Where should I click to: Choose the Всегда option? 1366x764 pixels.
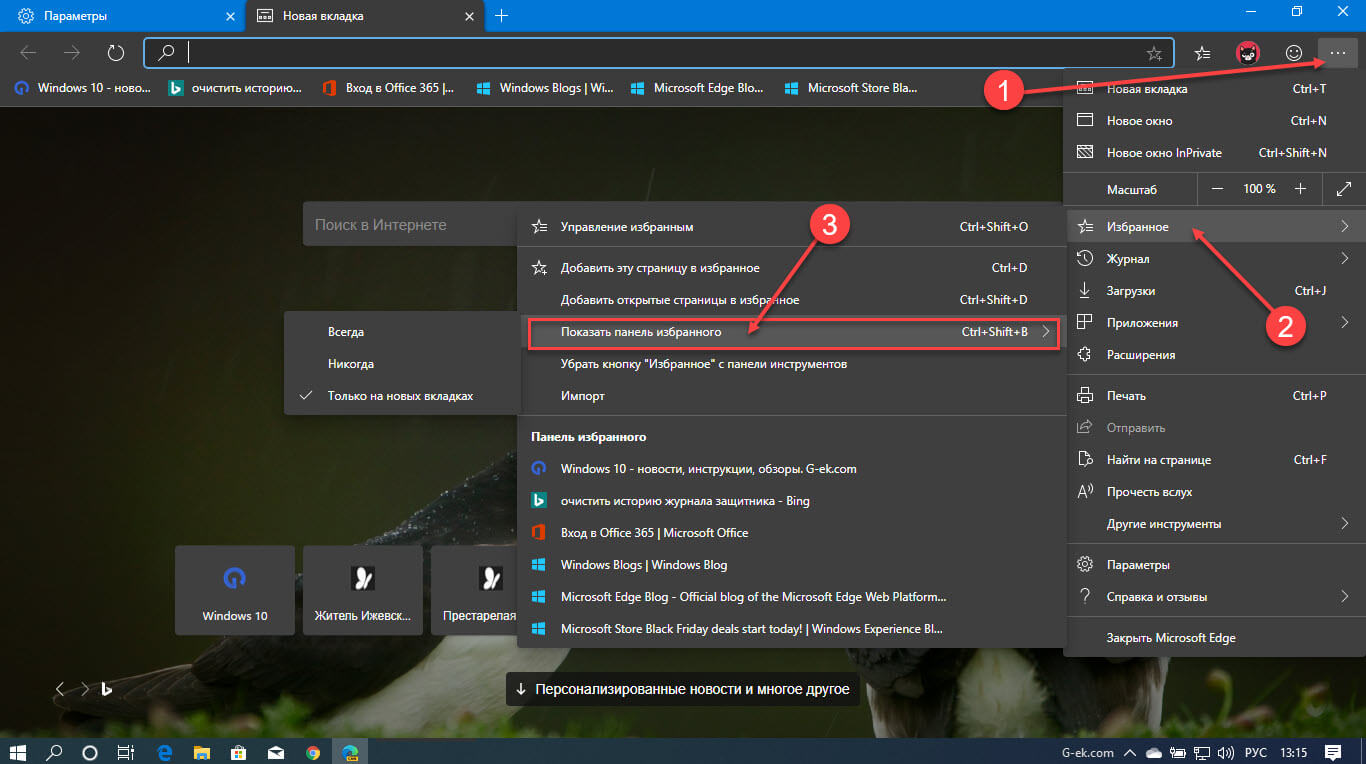pyautogui.click(x=402, y=331)
